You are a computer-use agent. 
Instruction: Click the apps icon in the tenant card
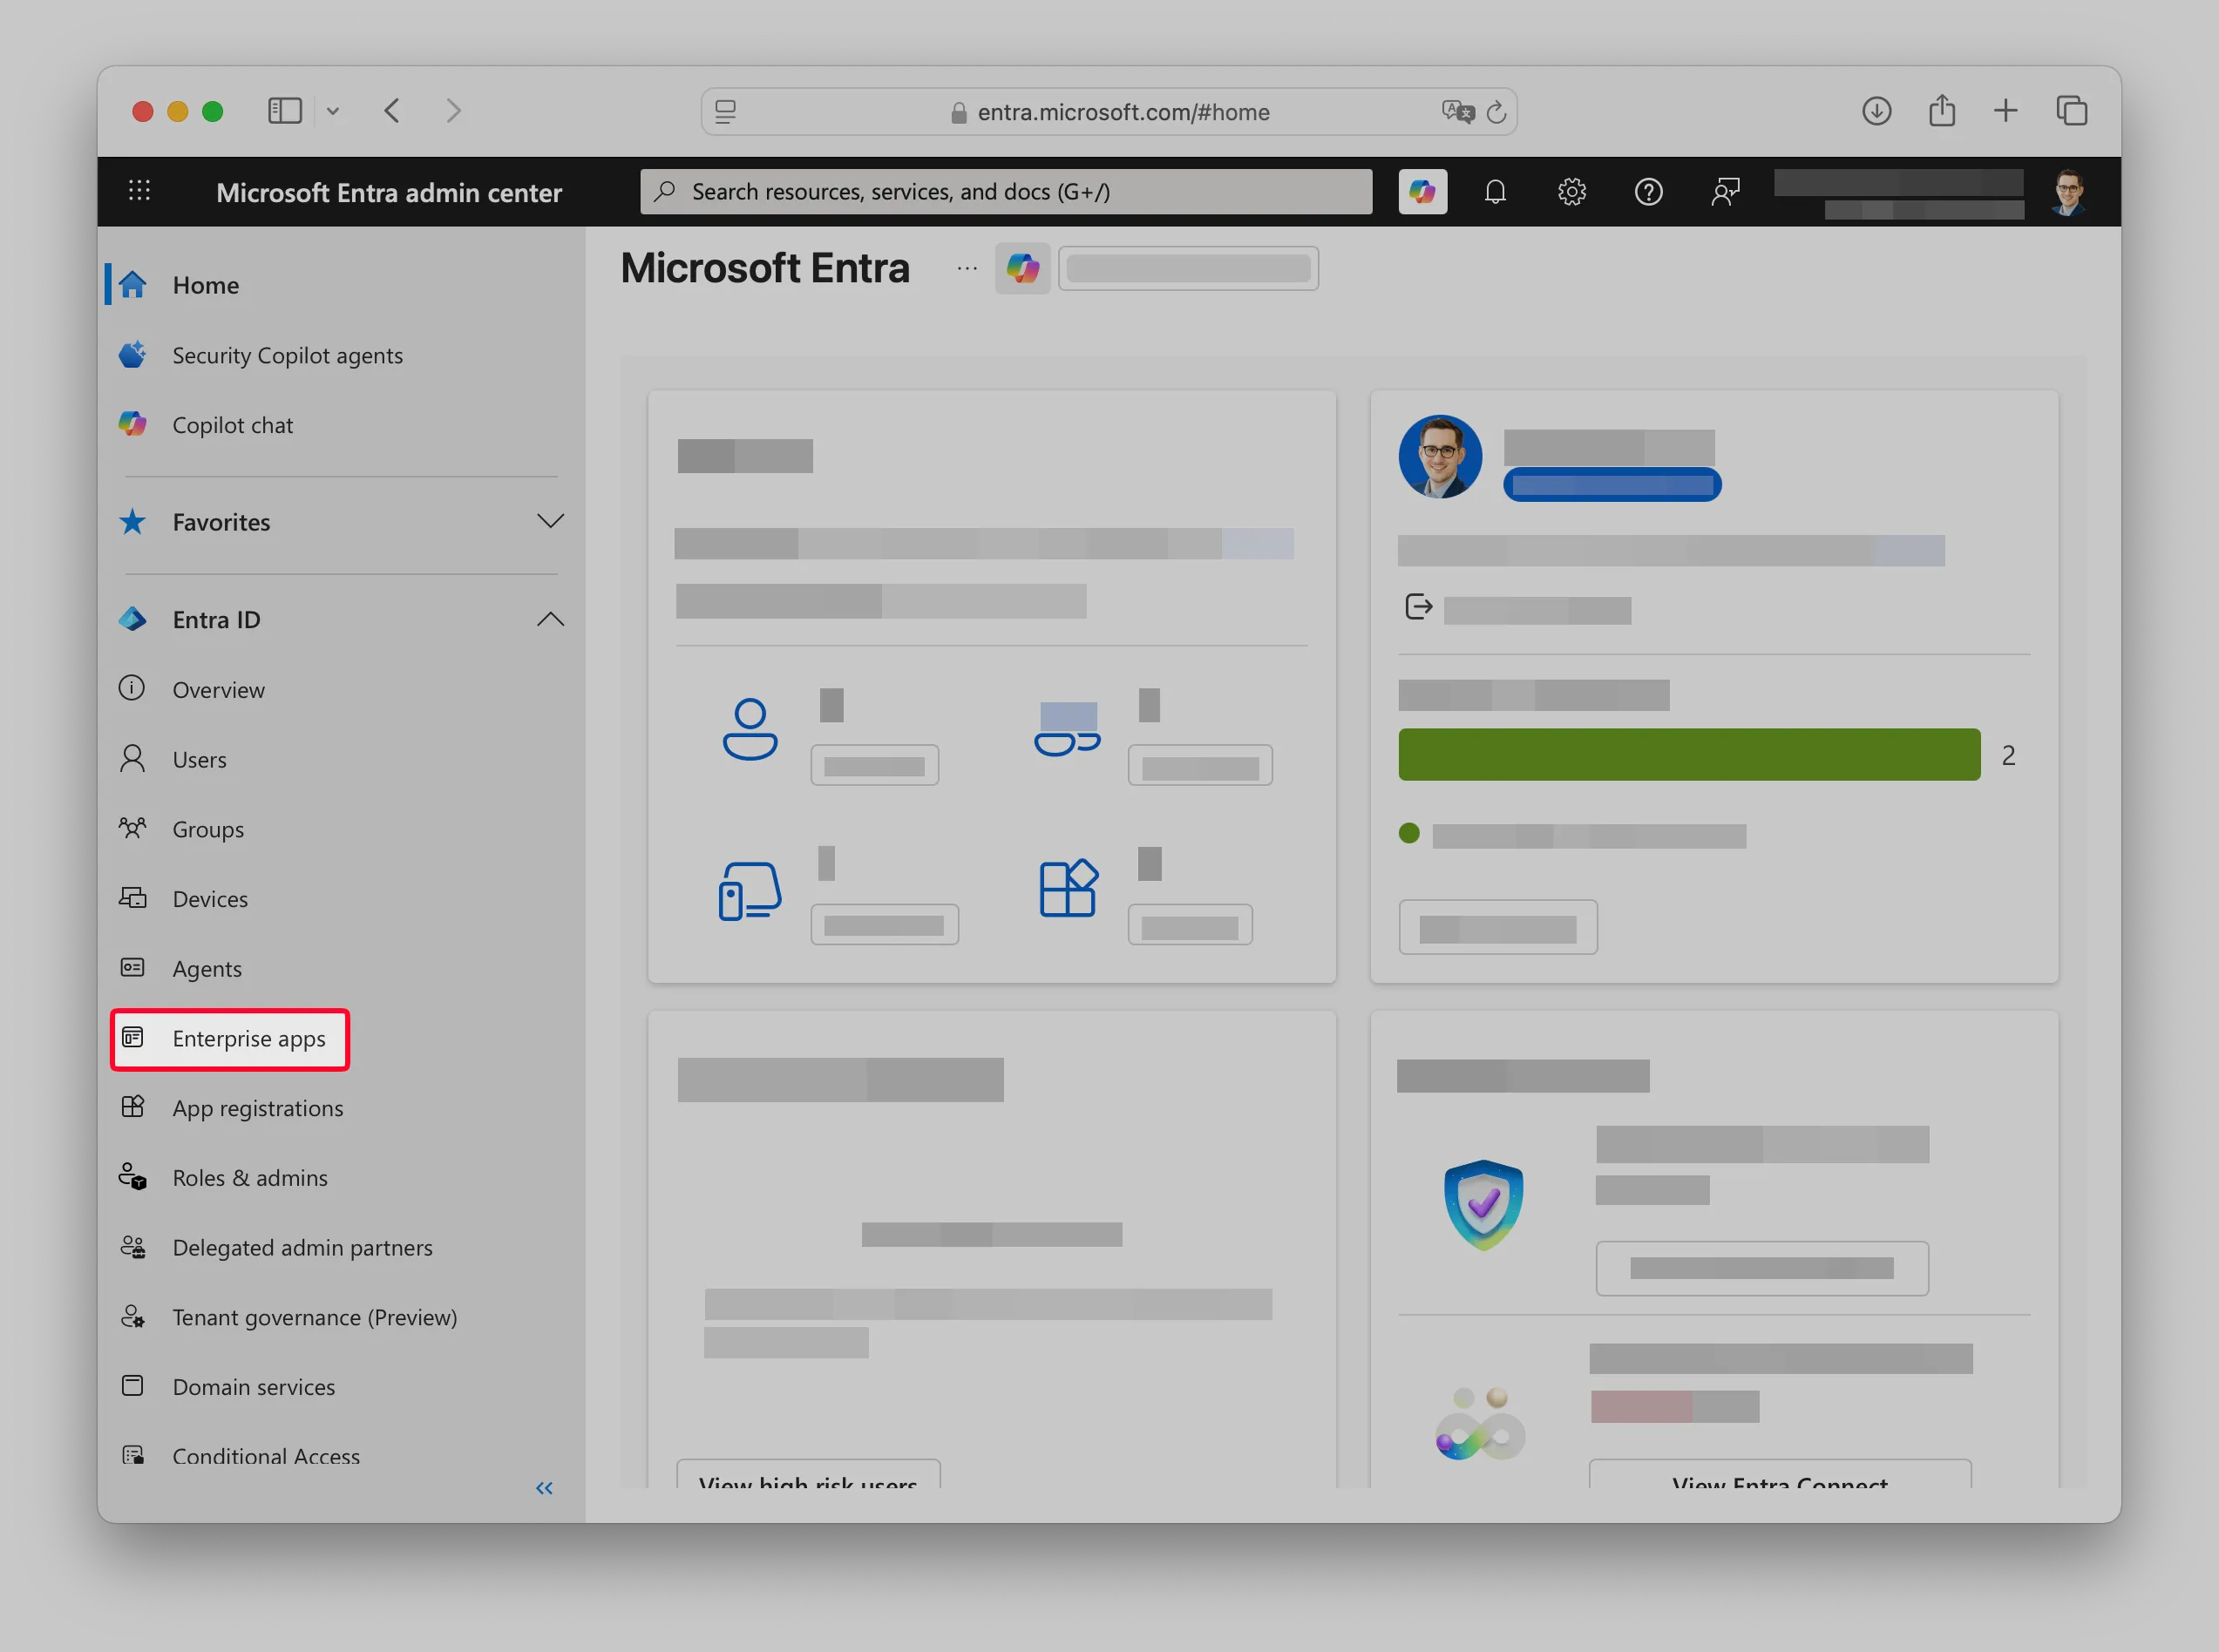pos(1068,888)
